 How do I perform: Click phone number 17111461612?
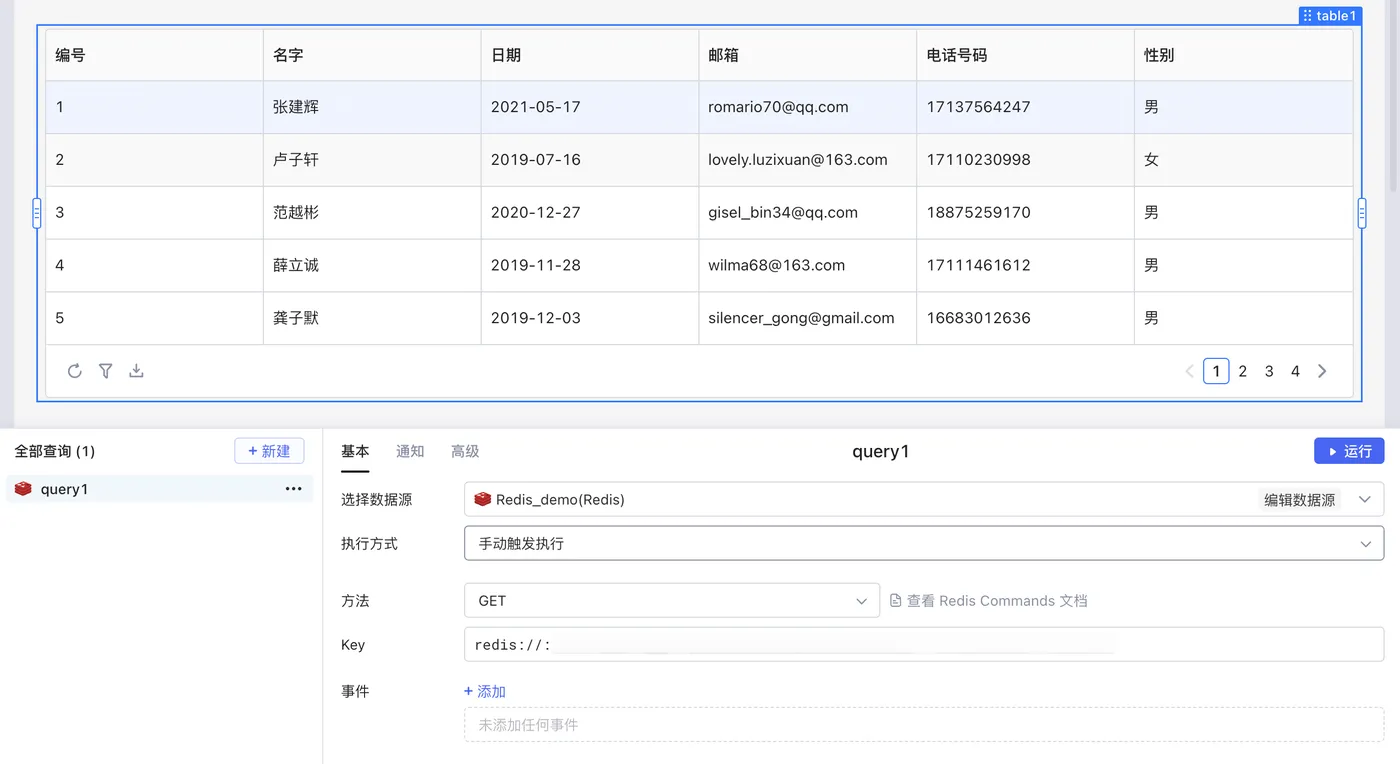coord(978,266)
